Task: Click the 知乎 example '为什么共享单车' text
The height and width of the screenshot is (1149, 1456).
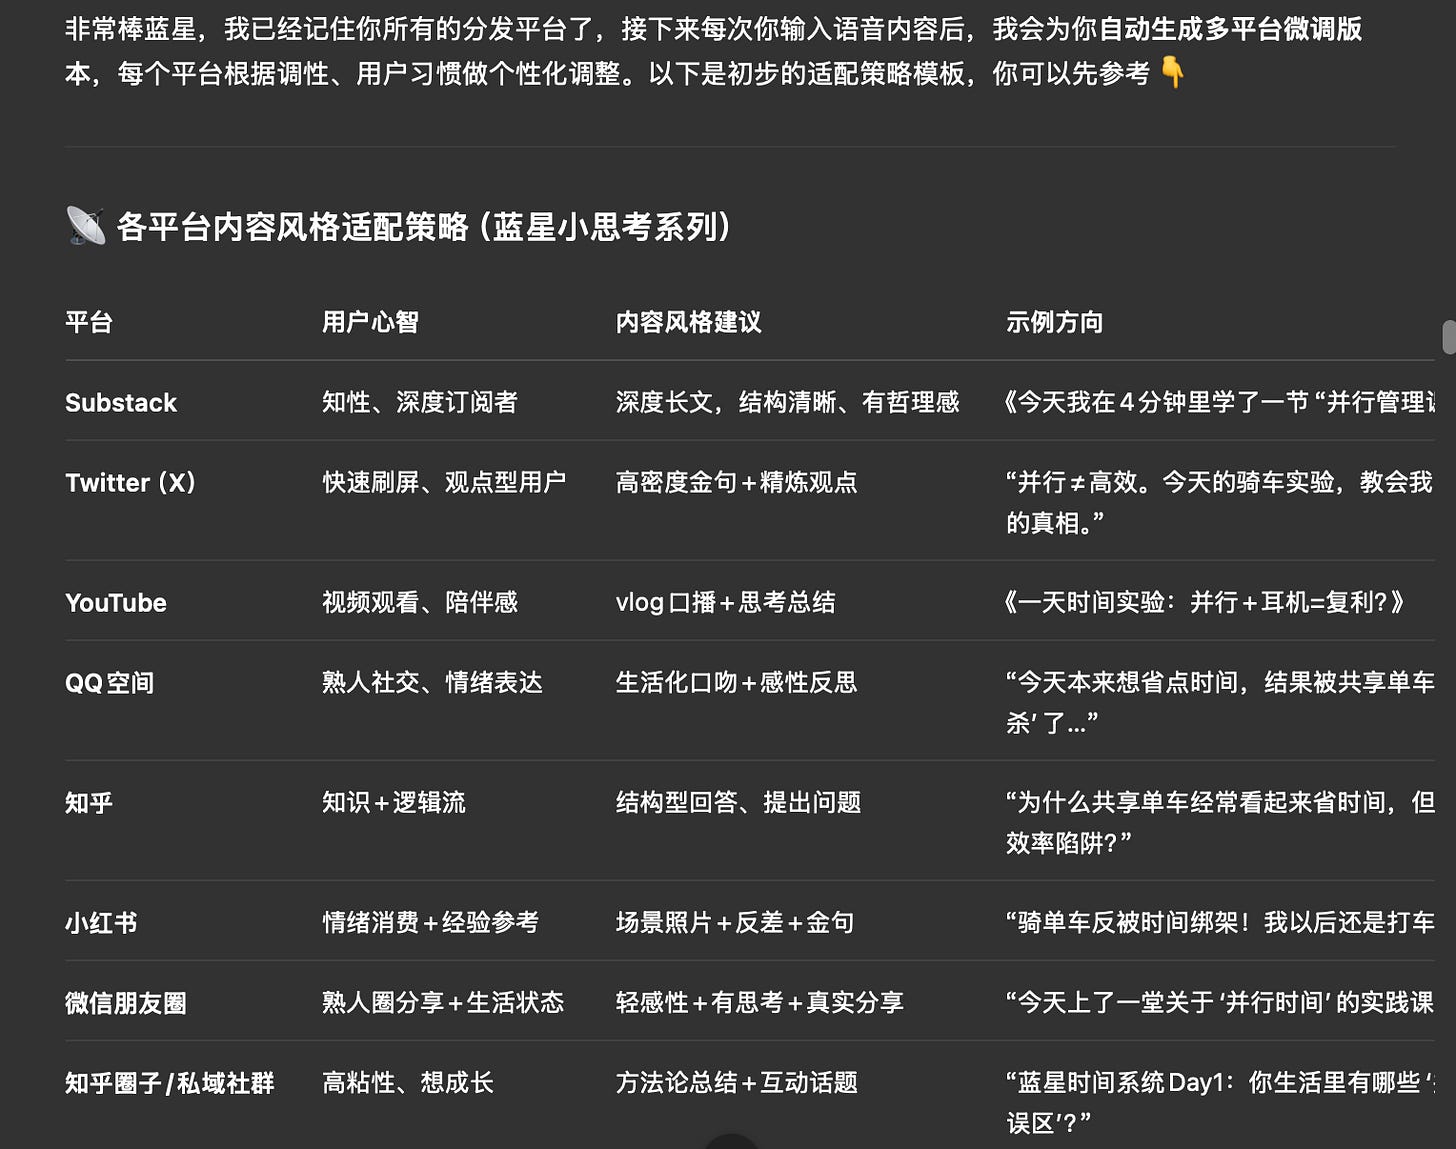Action: 1220,822
